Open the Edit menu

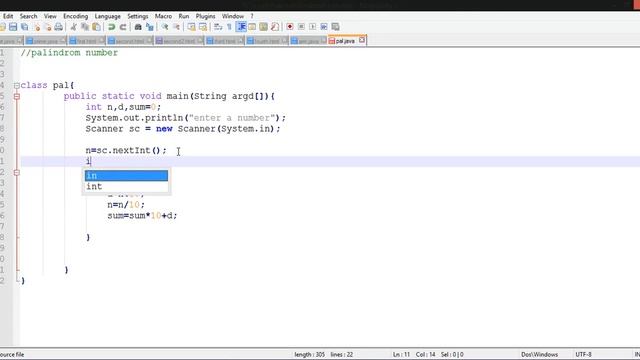click(8, 16)
